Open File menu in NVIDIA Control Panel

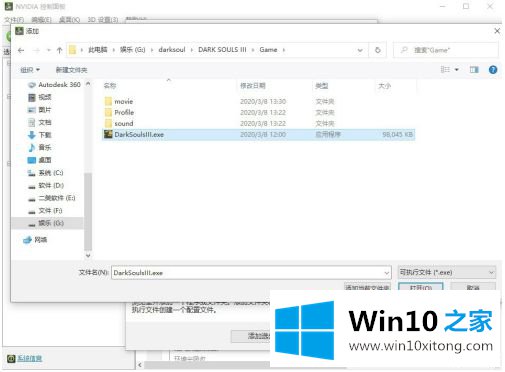point(14,20)
